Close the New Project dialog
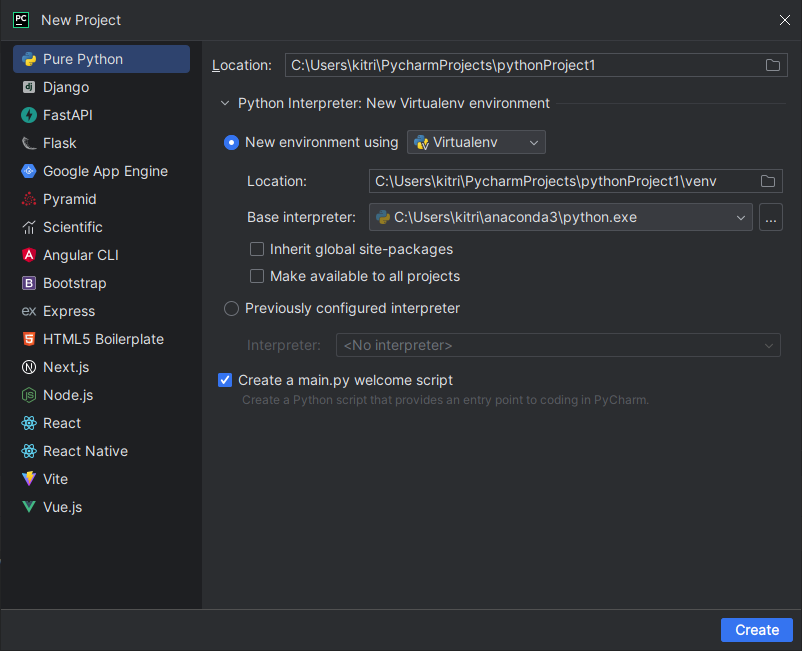 click(785, 20)
